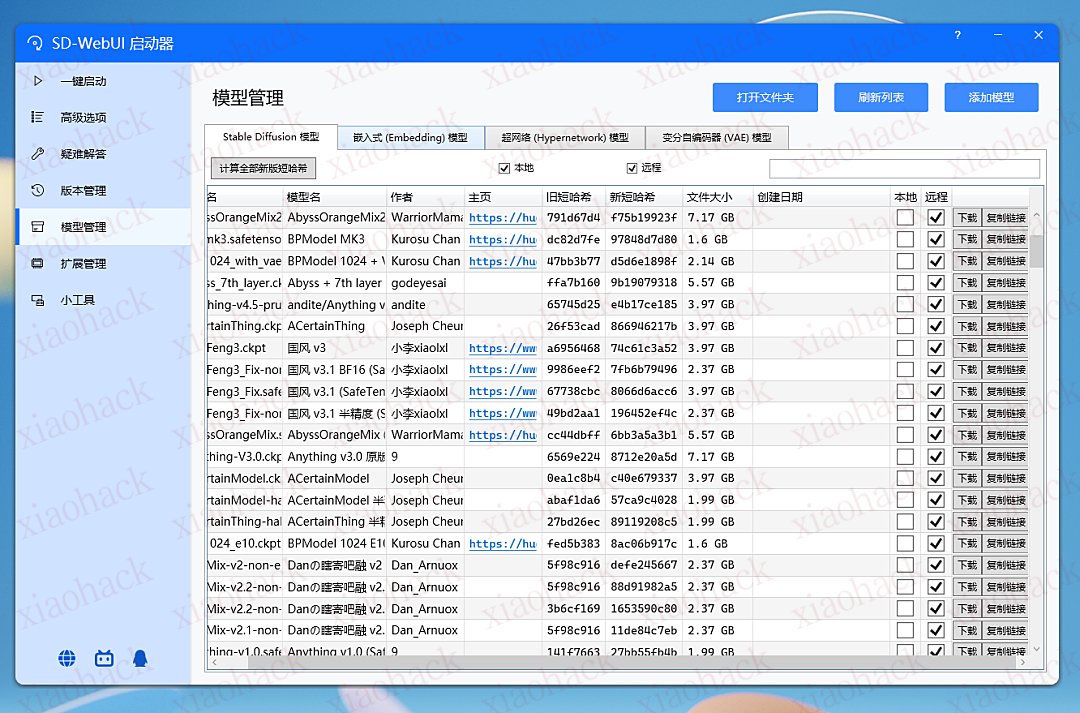Switch to the 变分自编码器 (VAE) 模型 tab

(x=718, y=137)
